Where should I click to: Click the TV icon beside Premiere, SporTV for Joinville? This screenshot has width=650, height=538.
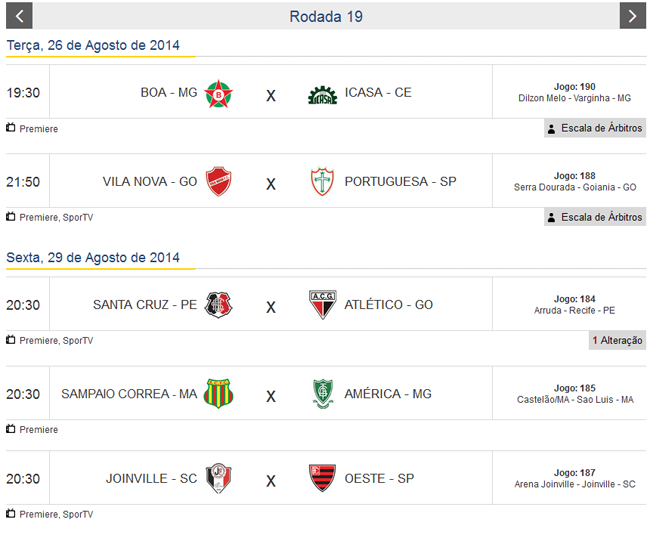(11, 513)
